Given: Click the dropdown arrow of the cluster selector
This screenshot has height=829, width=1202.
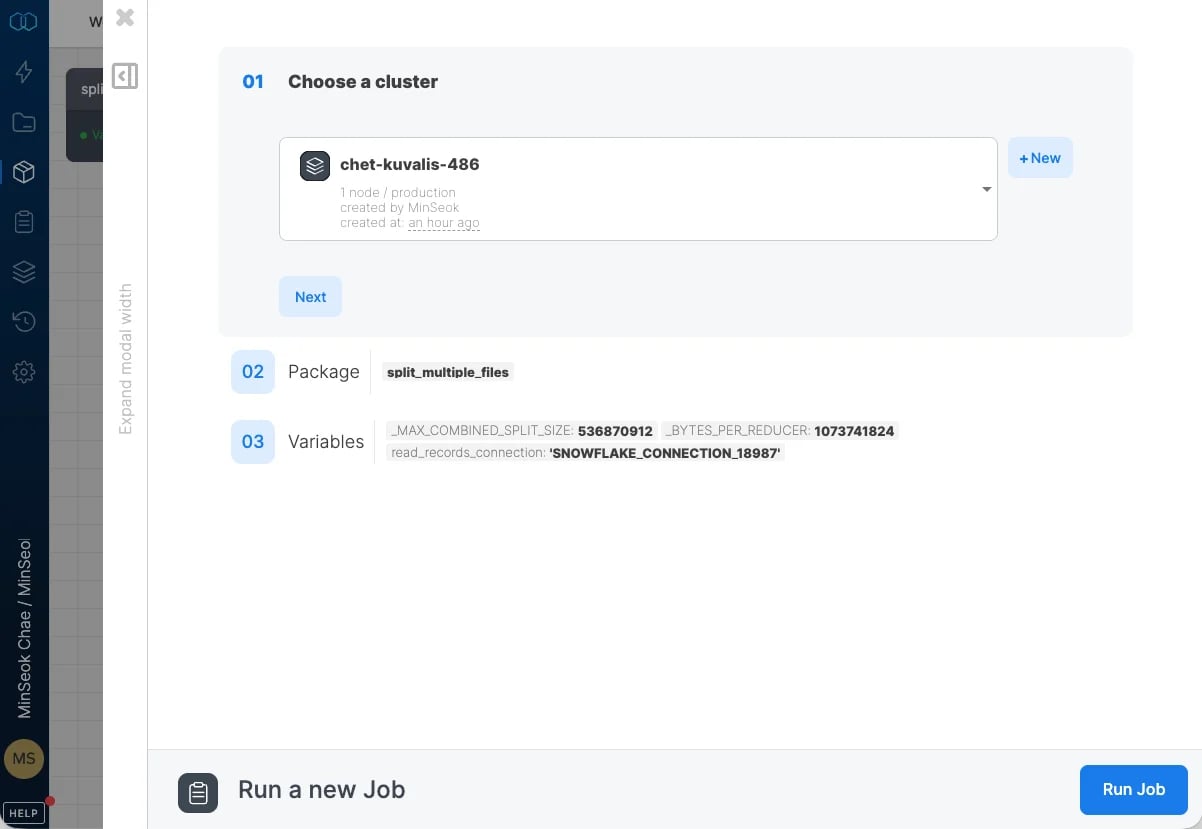Looking at the screenshot, I should pos(986,190).
